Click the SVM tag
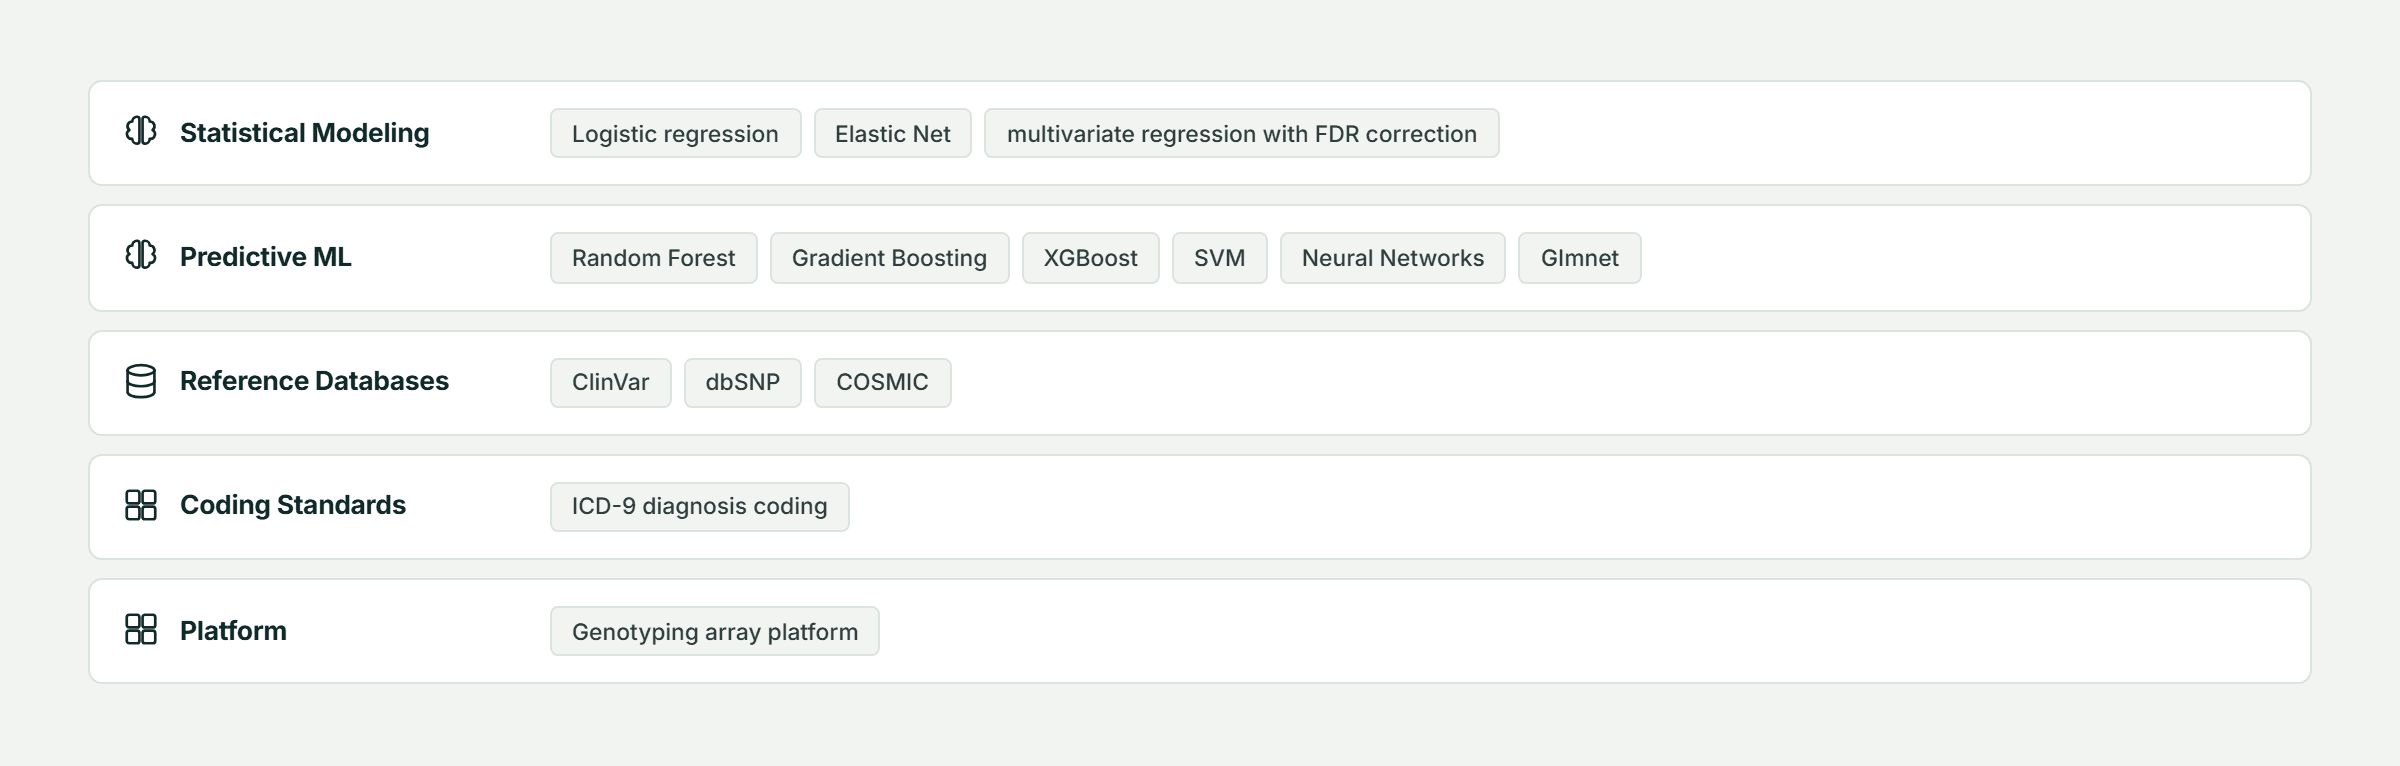The height and width of the screenshot is (766, 2400). coord(1219,258)
